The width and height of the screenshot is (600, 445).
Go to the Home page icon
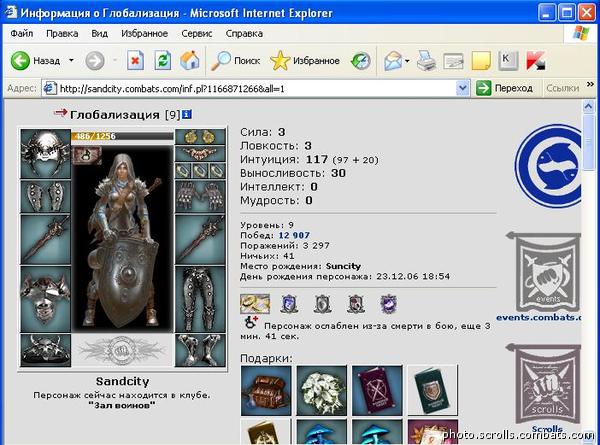(x=190, y=60)
